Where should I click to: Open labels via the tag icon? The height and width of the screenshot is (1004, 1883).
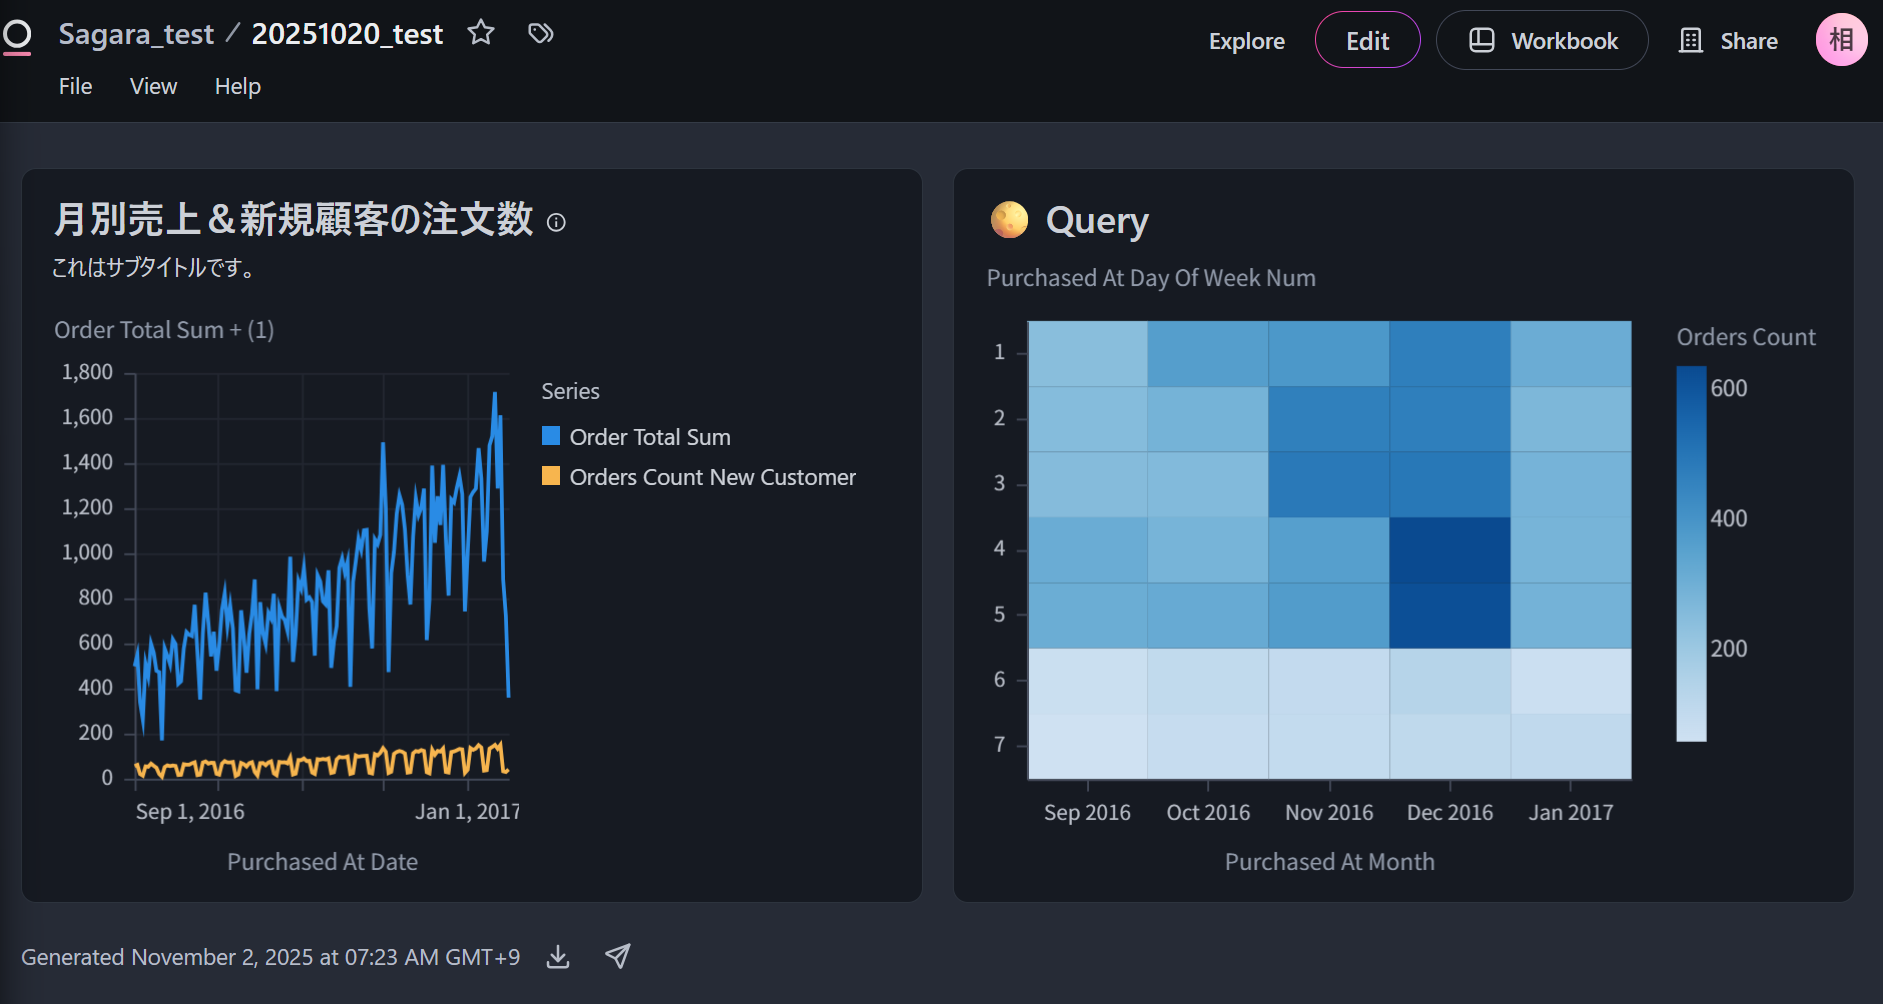(x=541, y=33)
